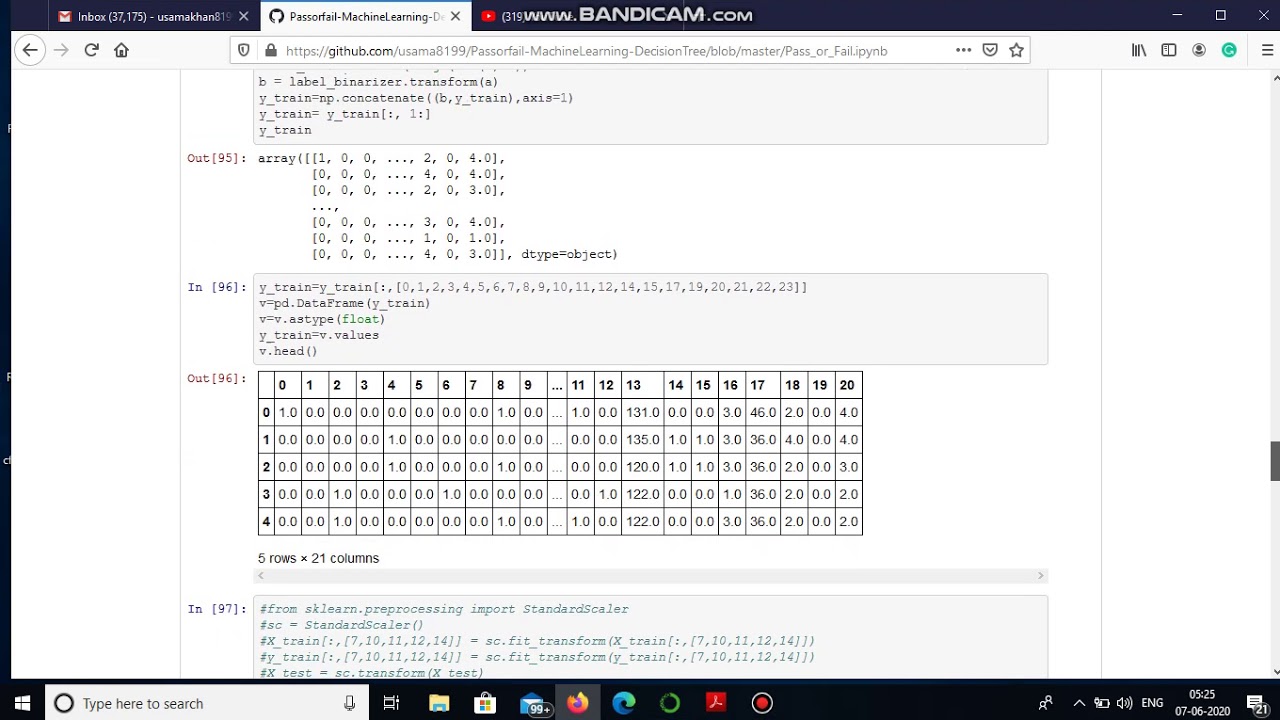Open volume control in system tray
The width and height of the screenshot is (1280, 720).
pos(1124,703)
